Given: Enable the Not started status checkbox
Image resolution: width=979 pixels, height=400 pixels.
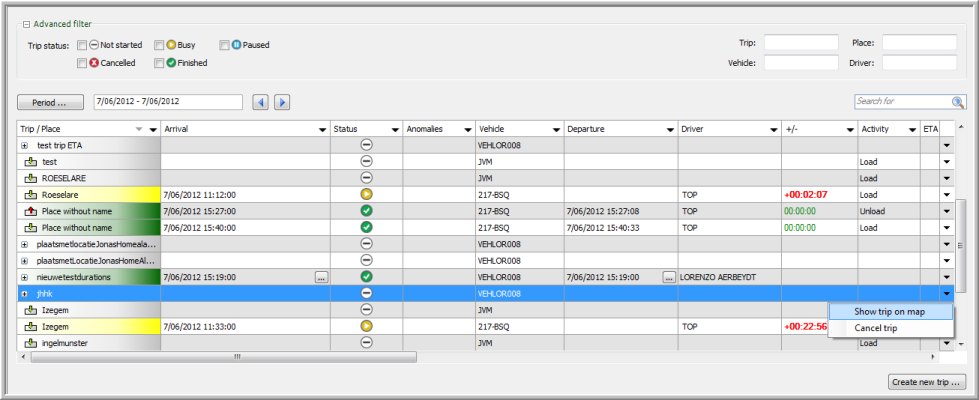Looking at the screenshot, I should pos(82,45).
